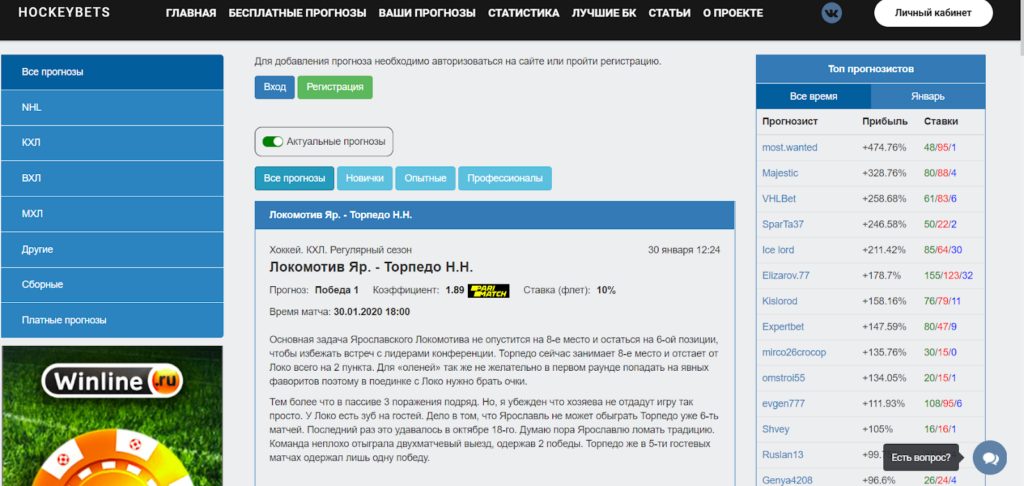Click the profit value +474.76%
The image size is (1024, 486).
884,148
